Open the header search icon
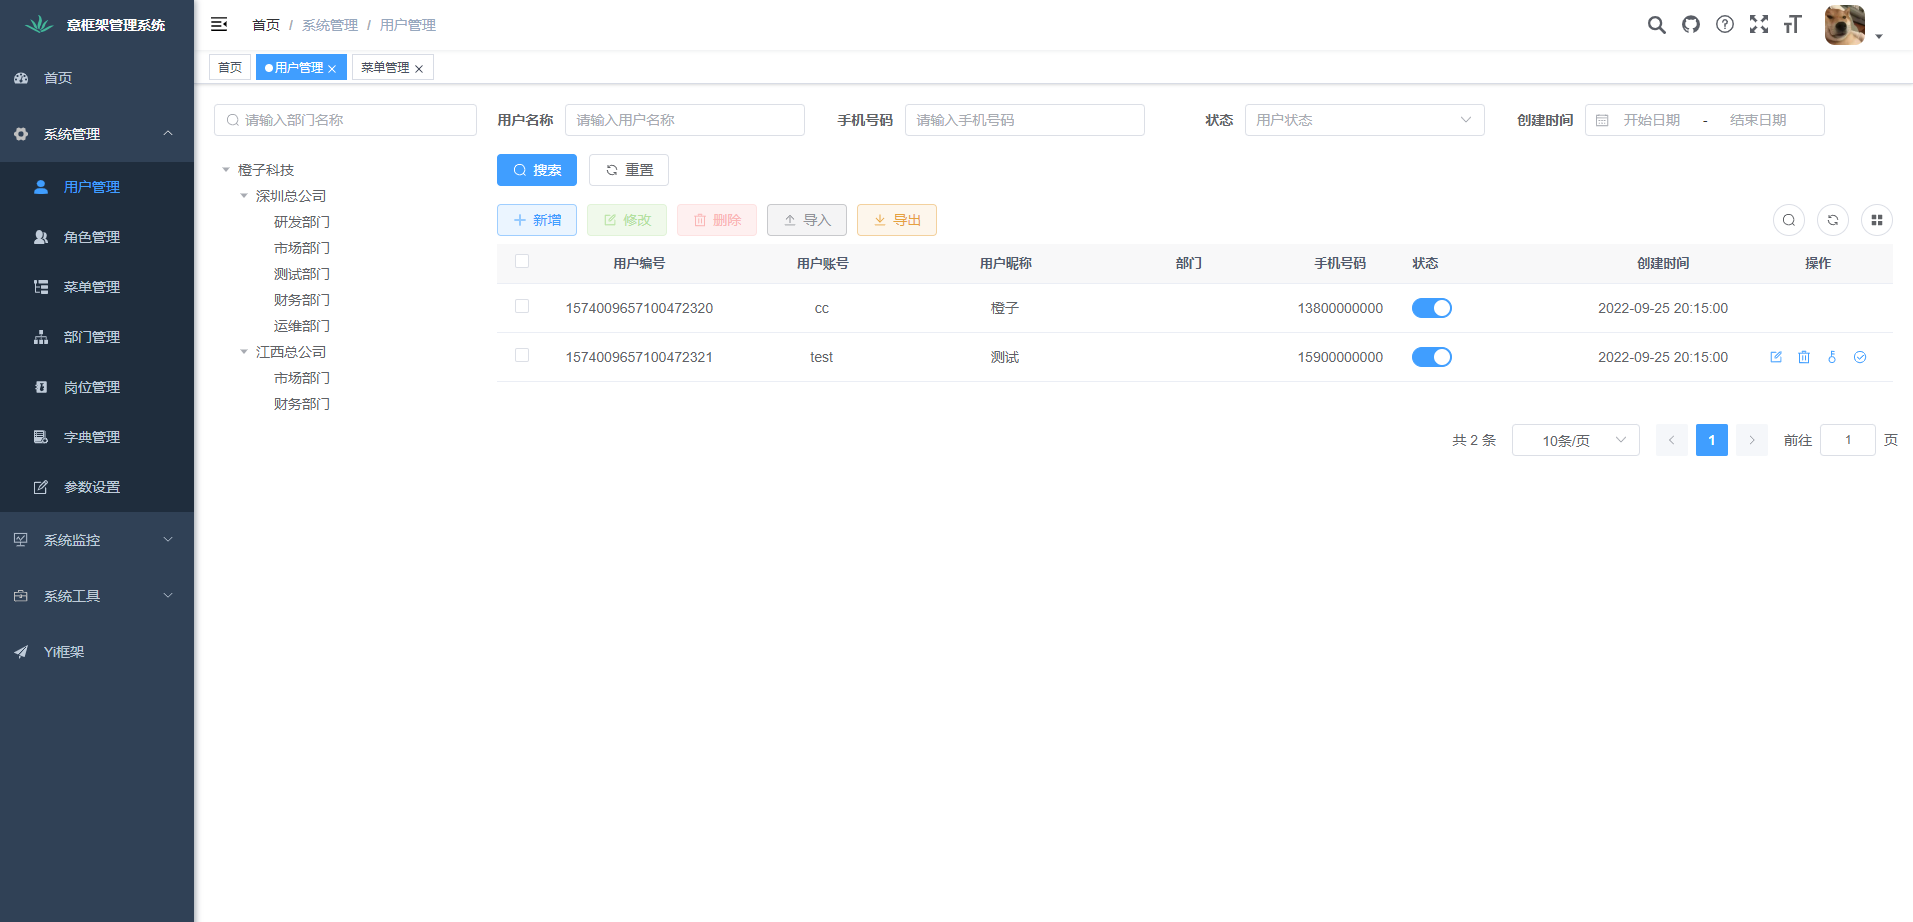The image size is (1913, 922). click(1657, 24)
